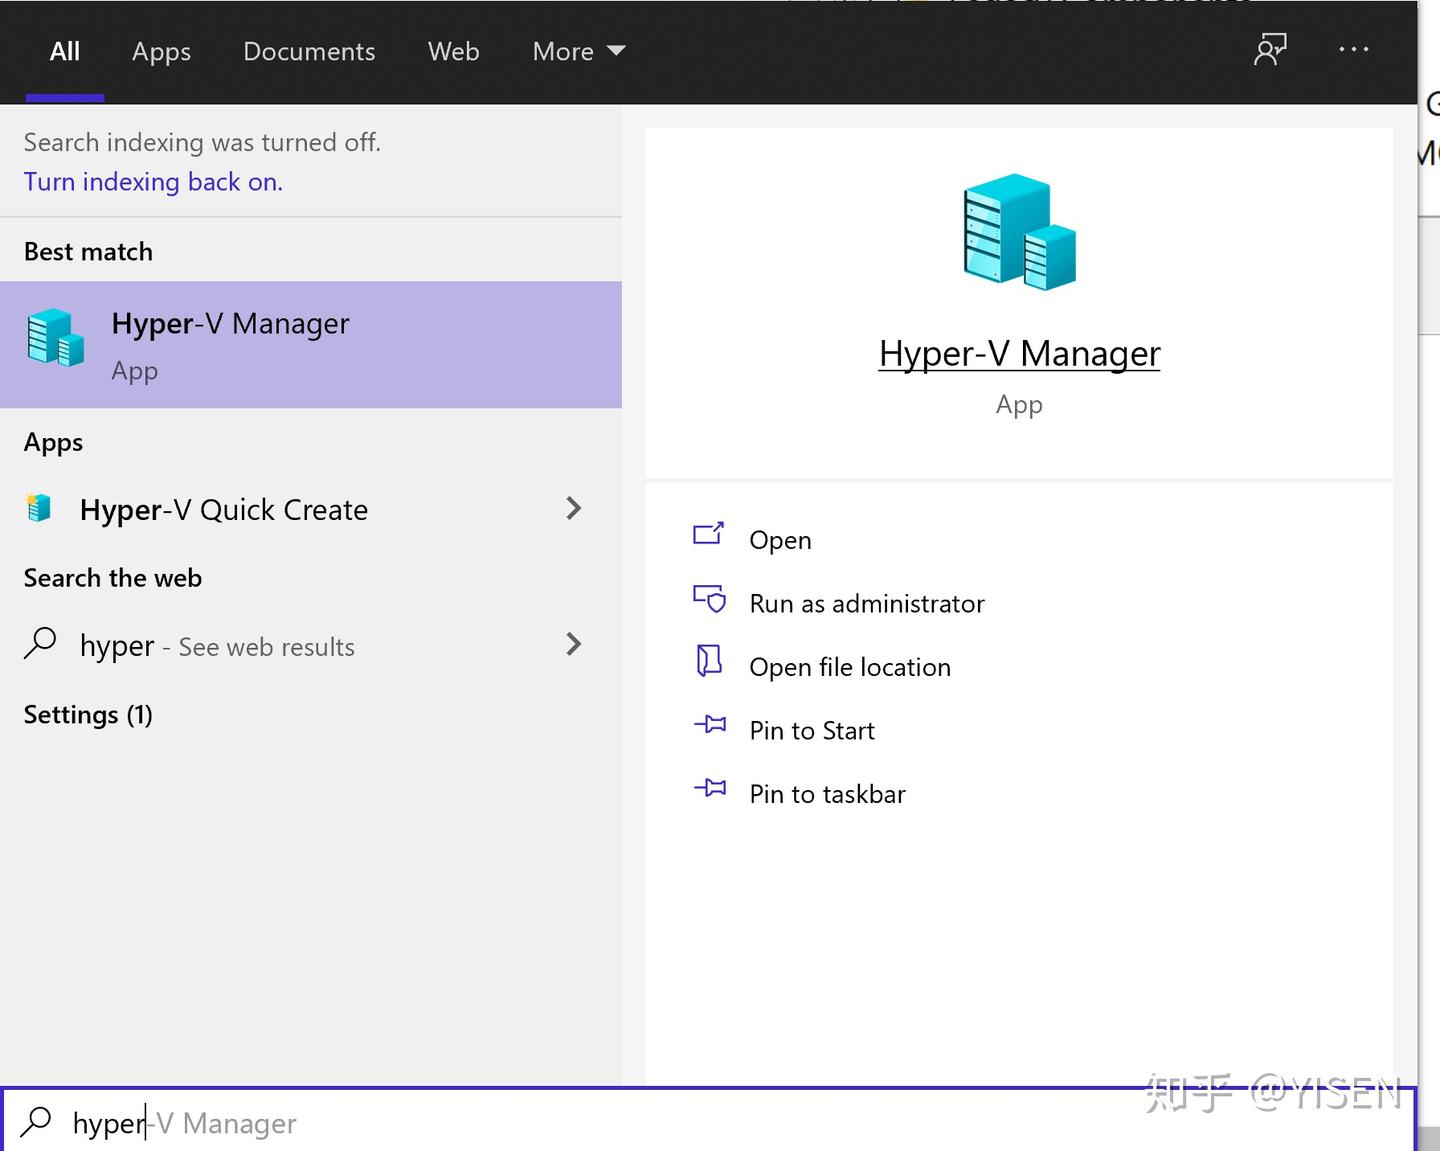
Task: Click the Hyper-V Quick Create app icon
Action: tap(39, 508)
